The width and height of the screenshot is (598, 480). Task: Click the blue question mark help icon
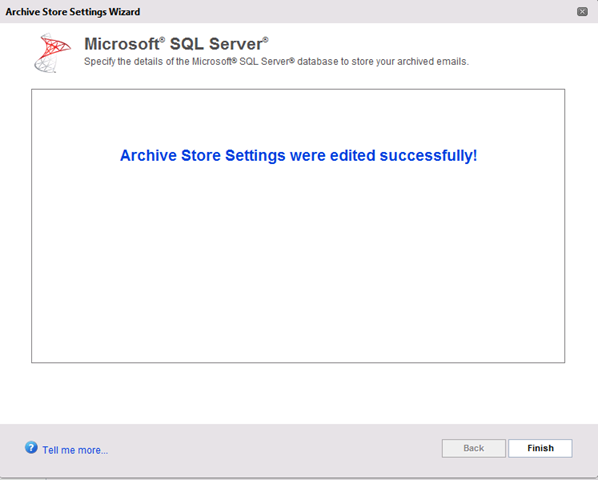point(31,447)
